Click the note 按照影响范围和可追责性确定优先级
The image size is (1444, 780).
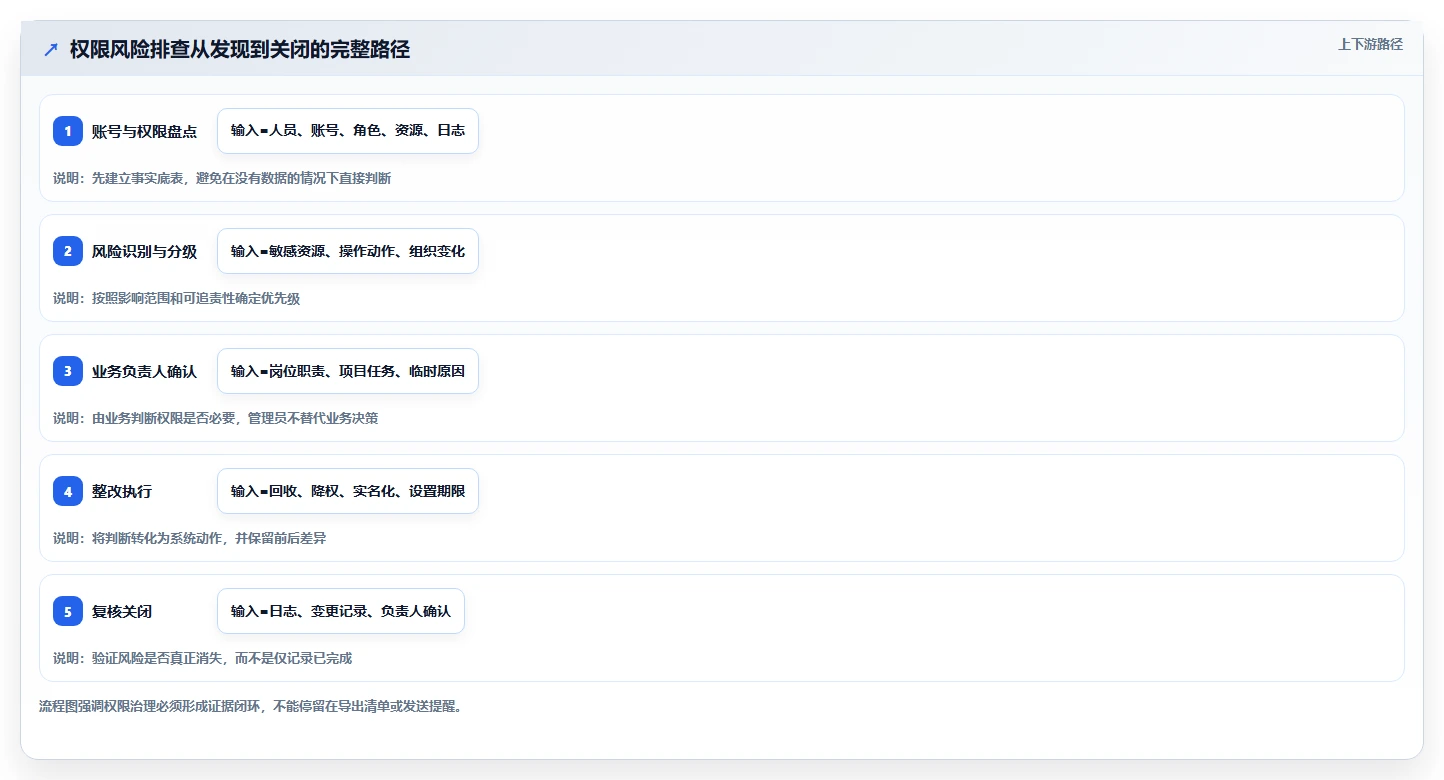point(196,298)
